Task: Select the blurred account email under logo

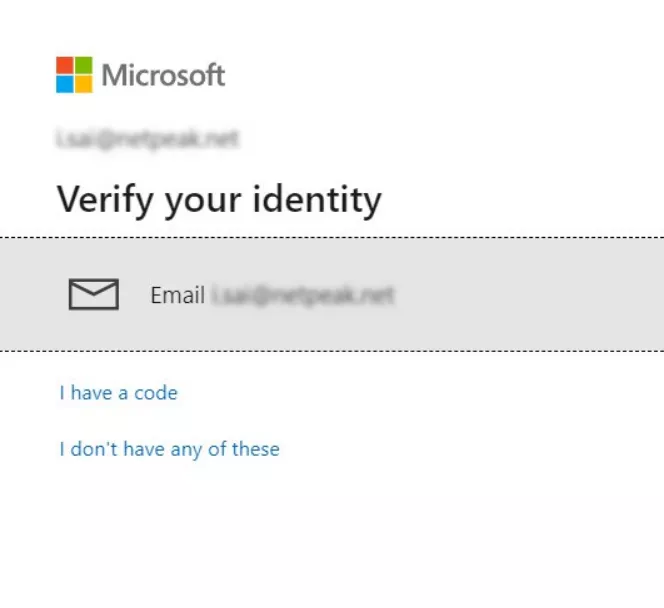Action: click(147, 138)
